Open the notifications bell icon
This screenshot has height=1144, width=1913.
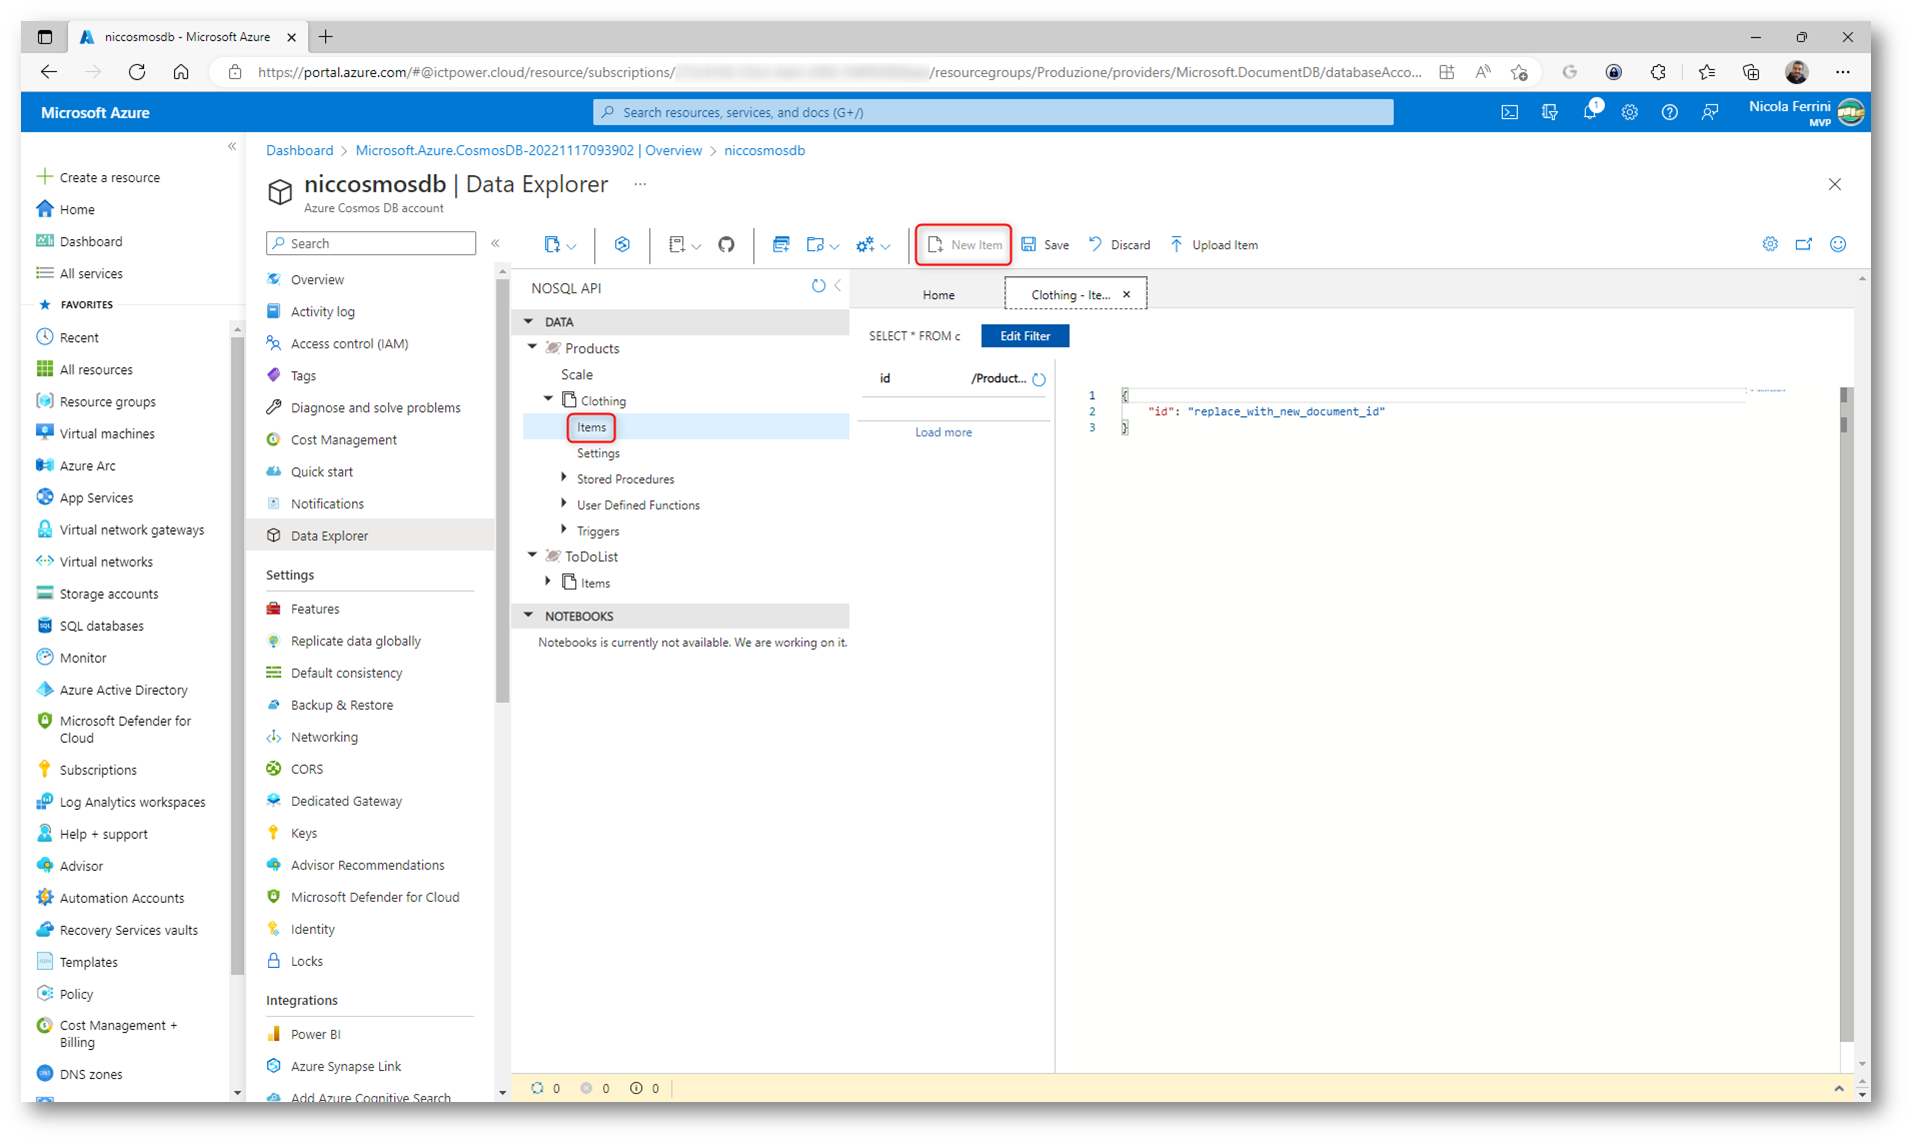tap(1589, 113)
